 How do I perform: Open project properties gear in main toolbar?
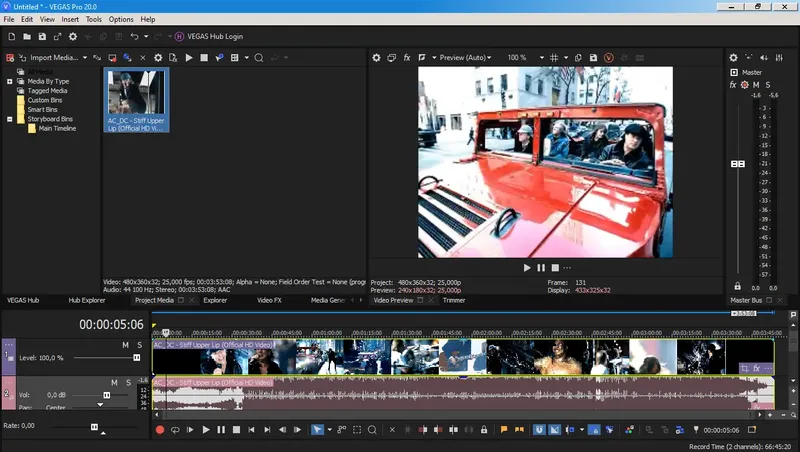[72, 37]
